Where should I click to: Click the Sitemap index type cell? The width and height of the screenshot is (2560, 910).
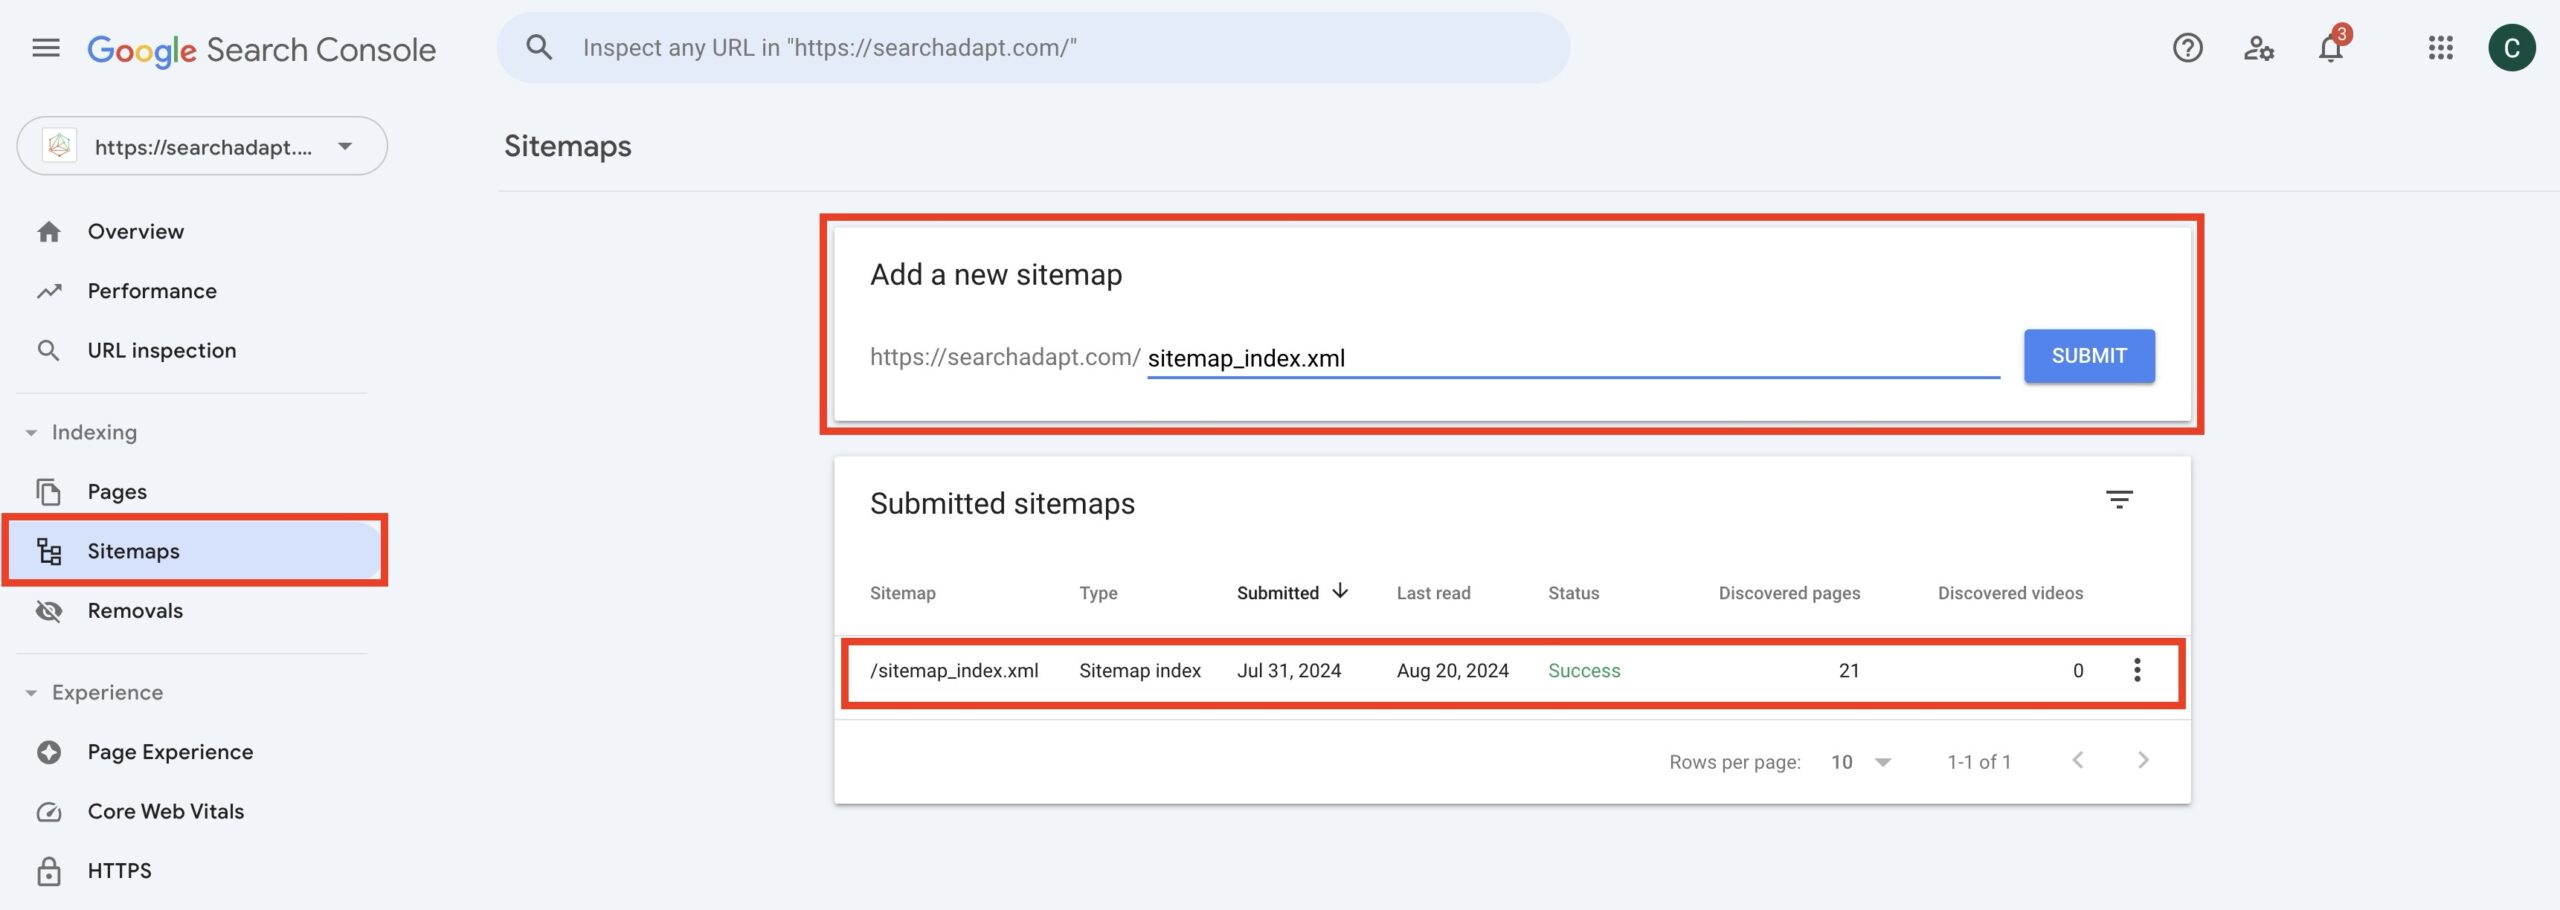tap(1140, 671)
